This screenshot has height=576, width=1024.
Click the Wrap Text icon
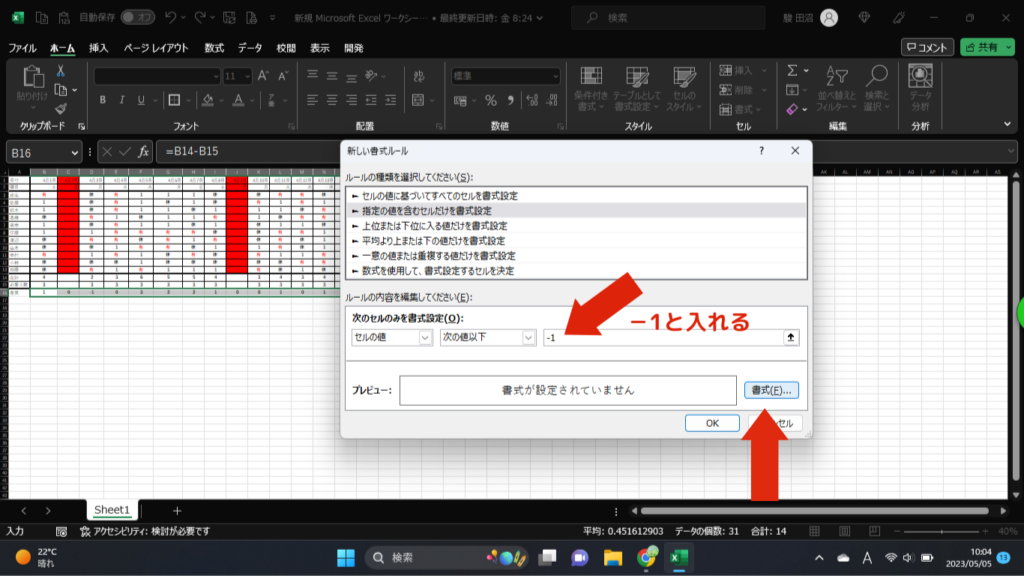[x=419, y=76]
